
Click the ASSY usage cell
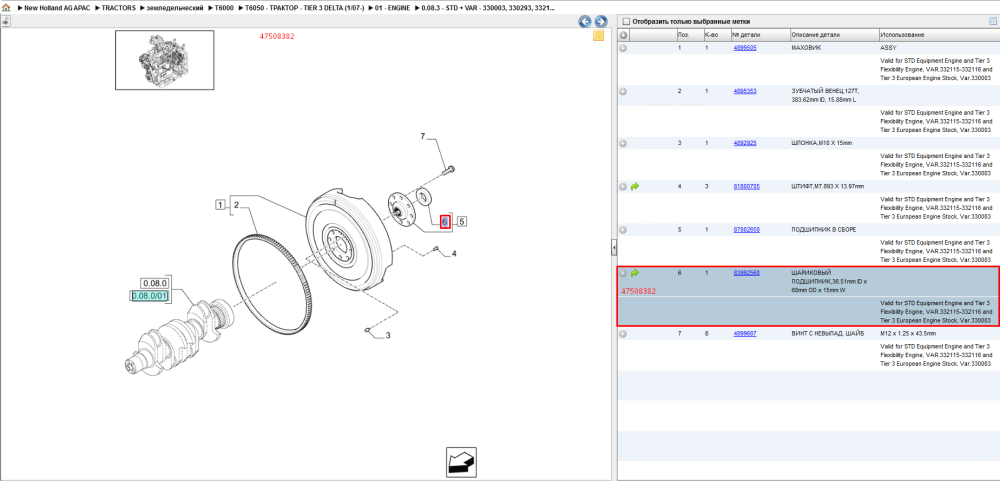pyautogui.click(x=888, y=48)
